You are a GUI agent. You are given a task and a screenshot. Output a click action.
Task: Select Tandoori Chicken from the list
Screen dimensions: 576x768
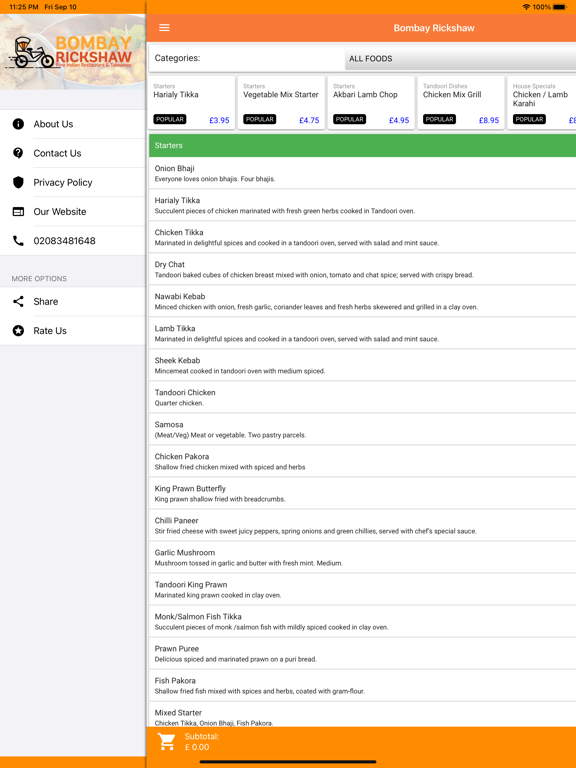coord(362,397)
